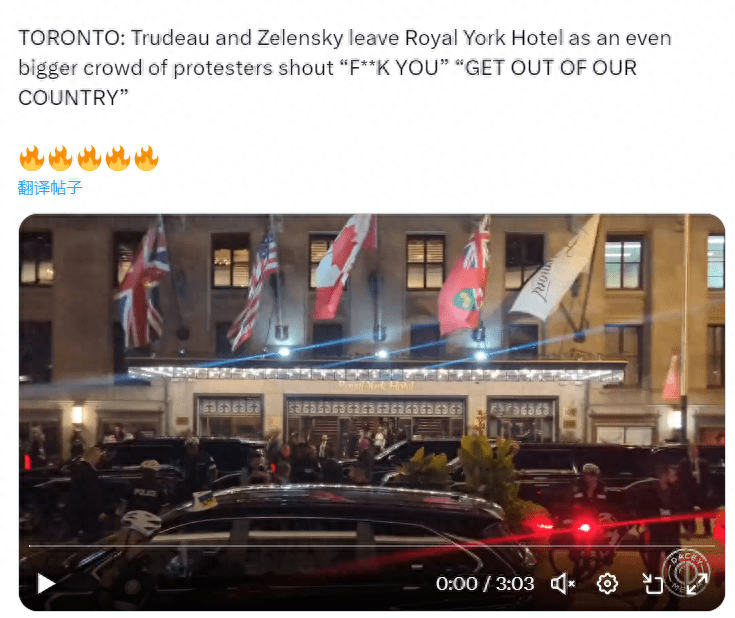Click the middle fire emoji

click(89, 158)
